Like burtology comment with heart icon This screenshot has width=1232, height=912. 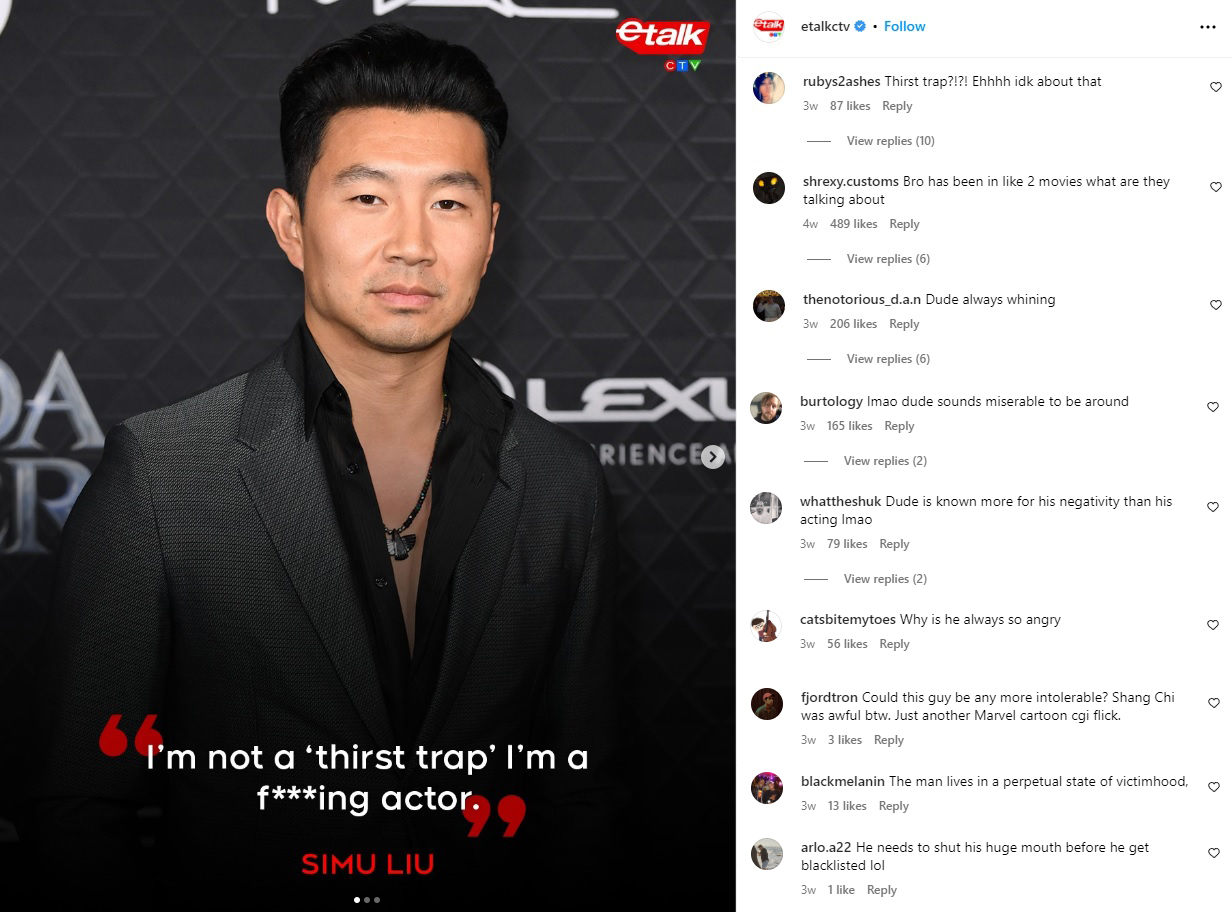coord(1212,407)
